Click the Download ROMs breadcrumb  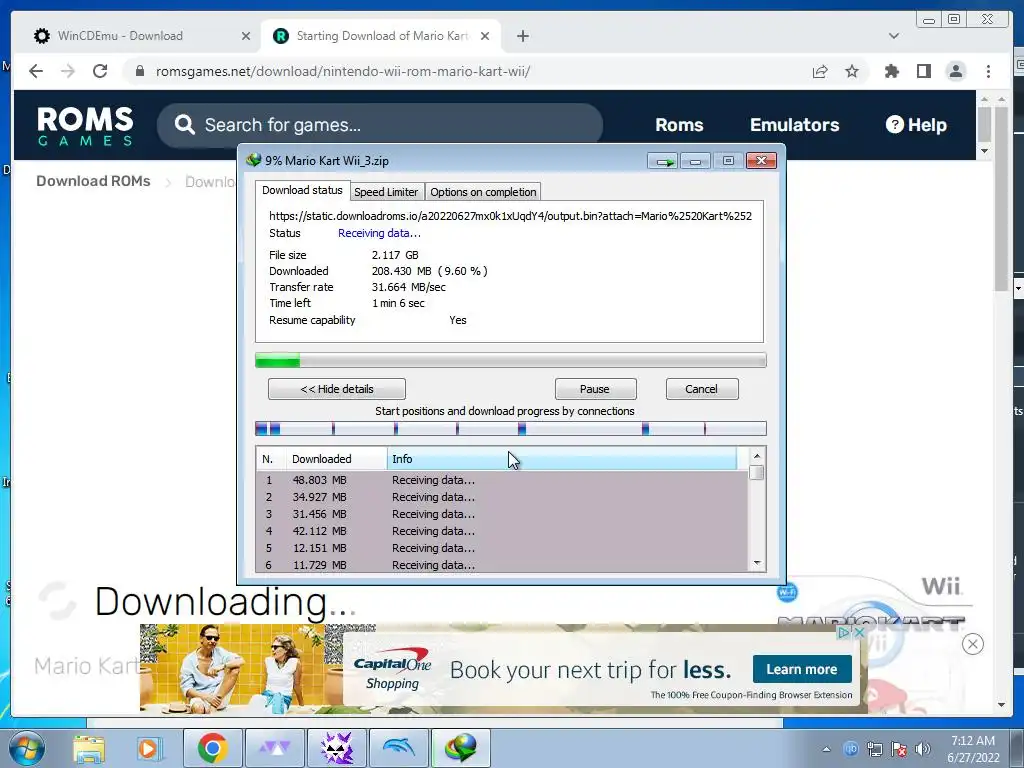click(93, 181)
